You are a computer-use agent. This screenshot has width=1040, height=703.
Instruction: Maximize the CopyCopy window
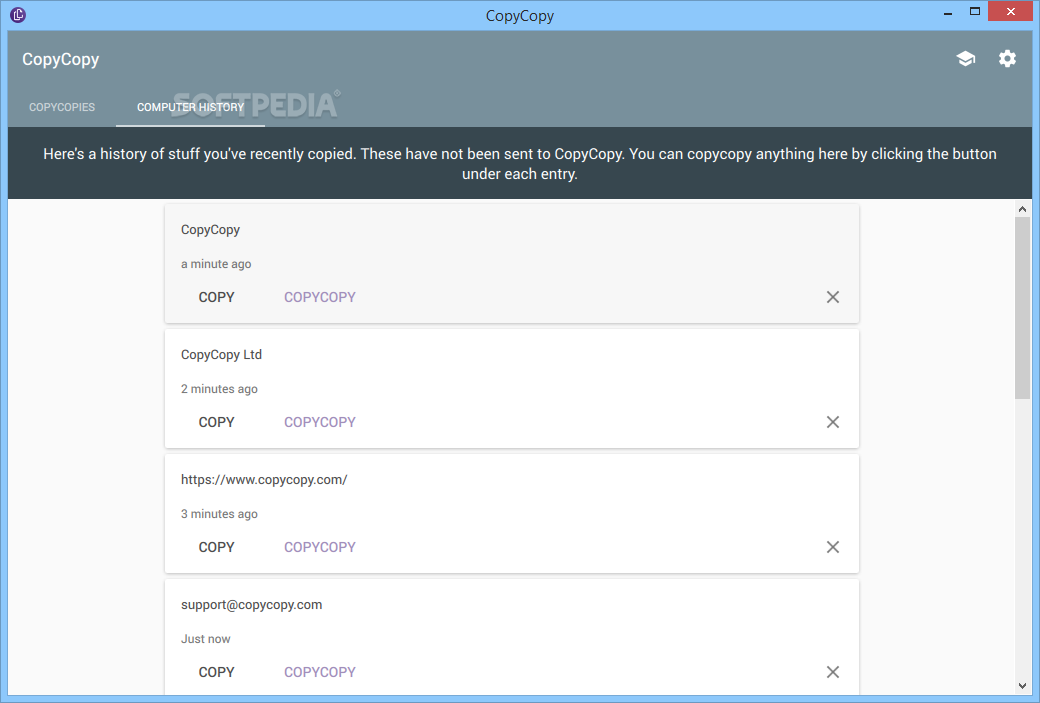pyautogui.click(x=974, y=11)
